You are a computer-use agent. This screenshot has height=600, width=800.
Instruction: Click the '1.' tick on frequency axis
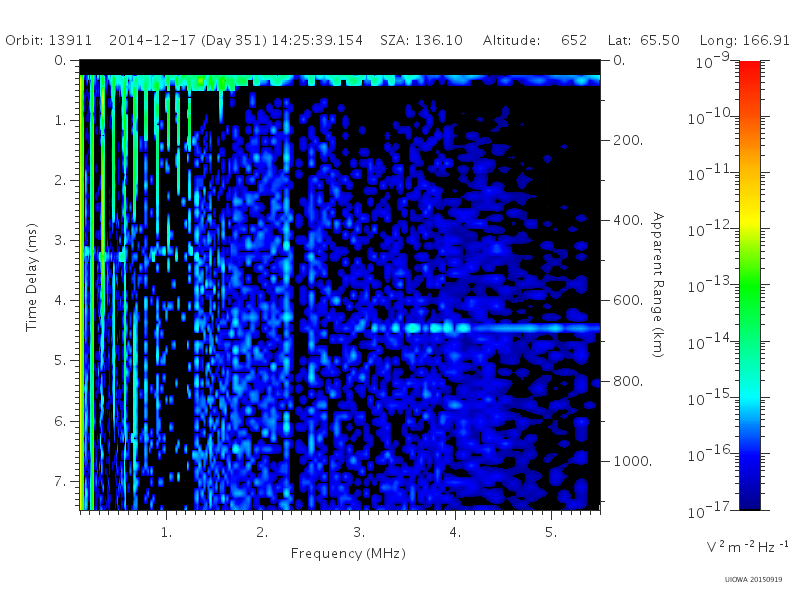click(166, 533)
